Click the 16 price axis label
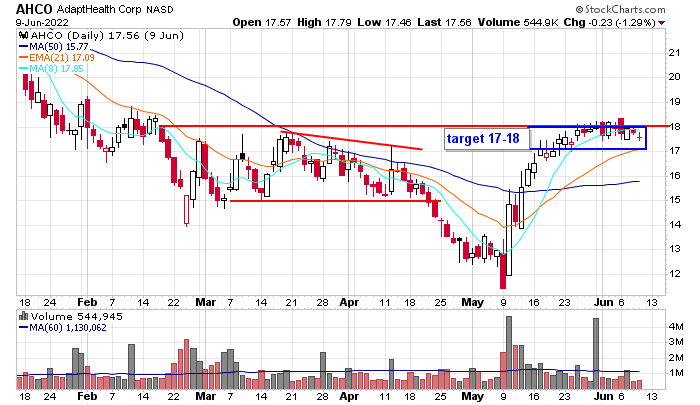The height and width of the screenshot is (405, 700). [x=674, y=175]
